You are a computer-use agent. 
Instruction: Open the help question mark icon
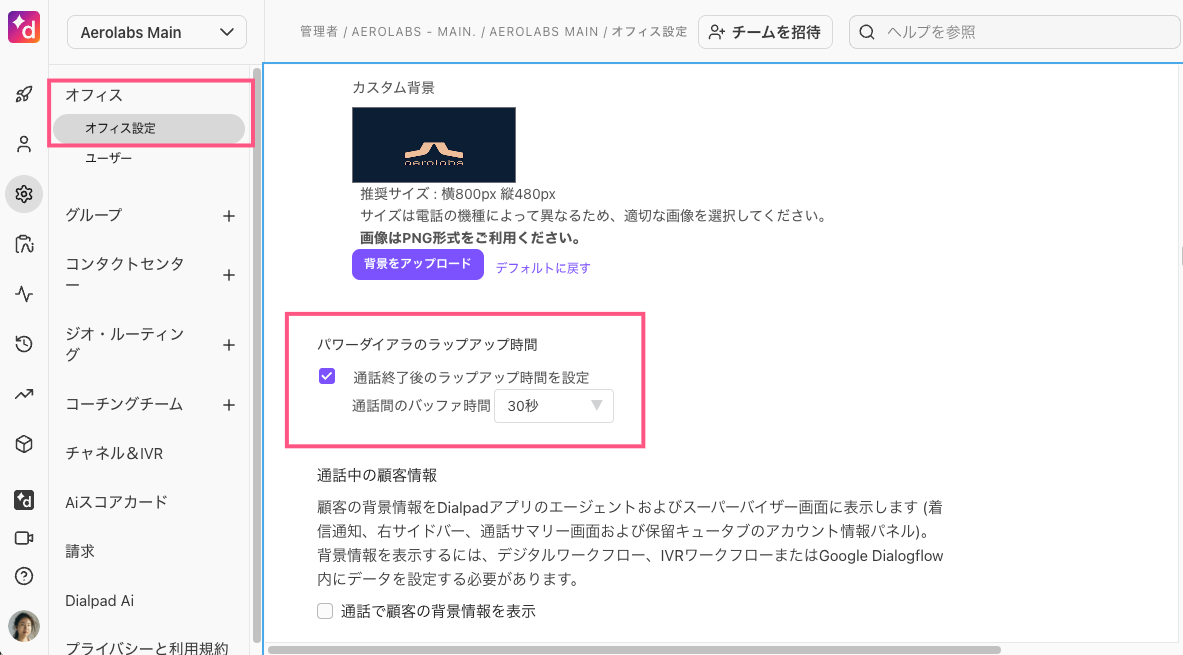point(24,577)
